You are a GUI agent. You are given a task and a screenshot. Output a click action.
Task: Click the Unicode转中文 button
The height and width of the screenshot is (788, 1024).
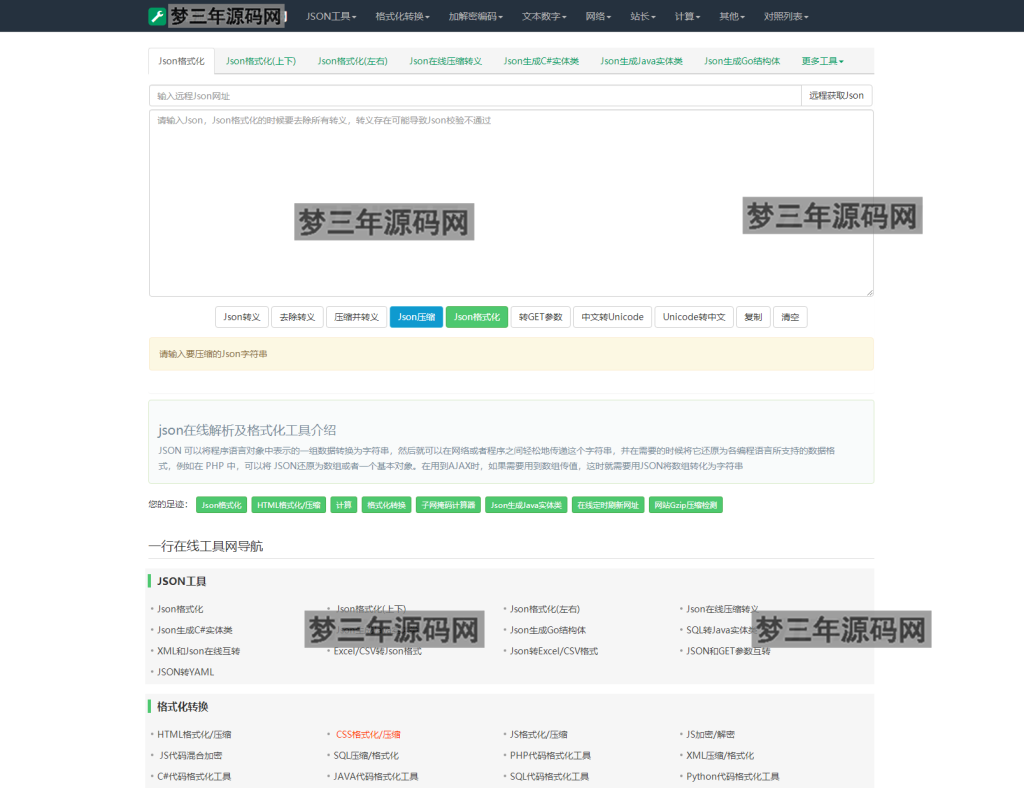point(694,317)
